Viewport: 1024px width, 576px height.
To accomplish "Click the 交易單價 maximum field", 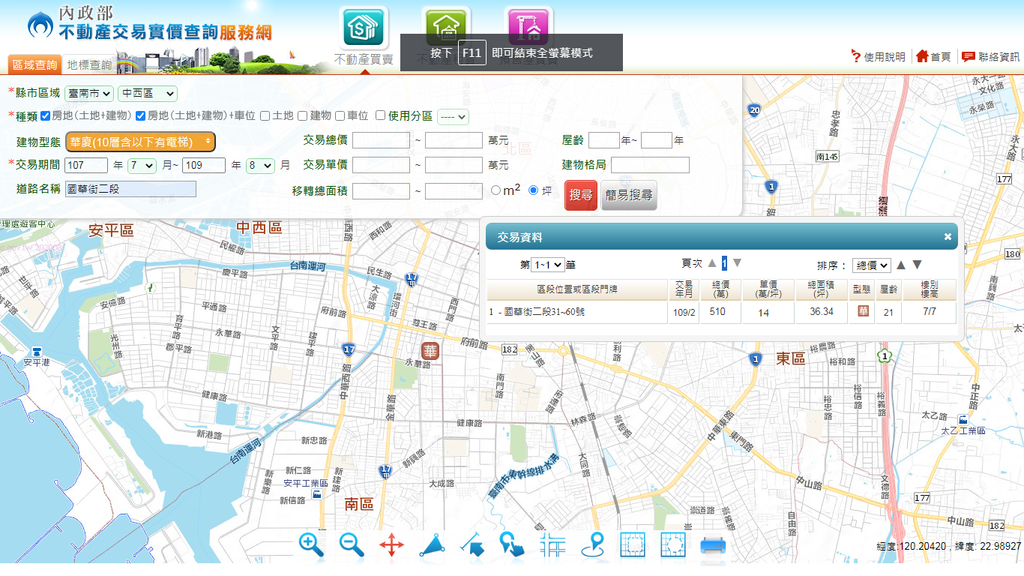I will [454, 165].
